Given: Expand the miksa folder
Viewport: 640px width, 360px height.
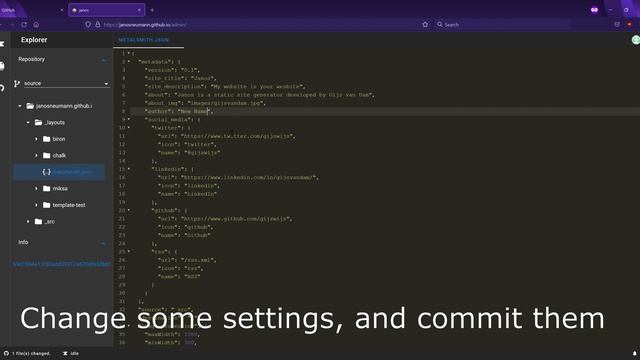Looking at the screenshot, I should pos(36,189).
